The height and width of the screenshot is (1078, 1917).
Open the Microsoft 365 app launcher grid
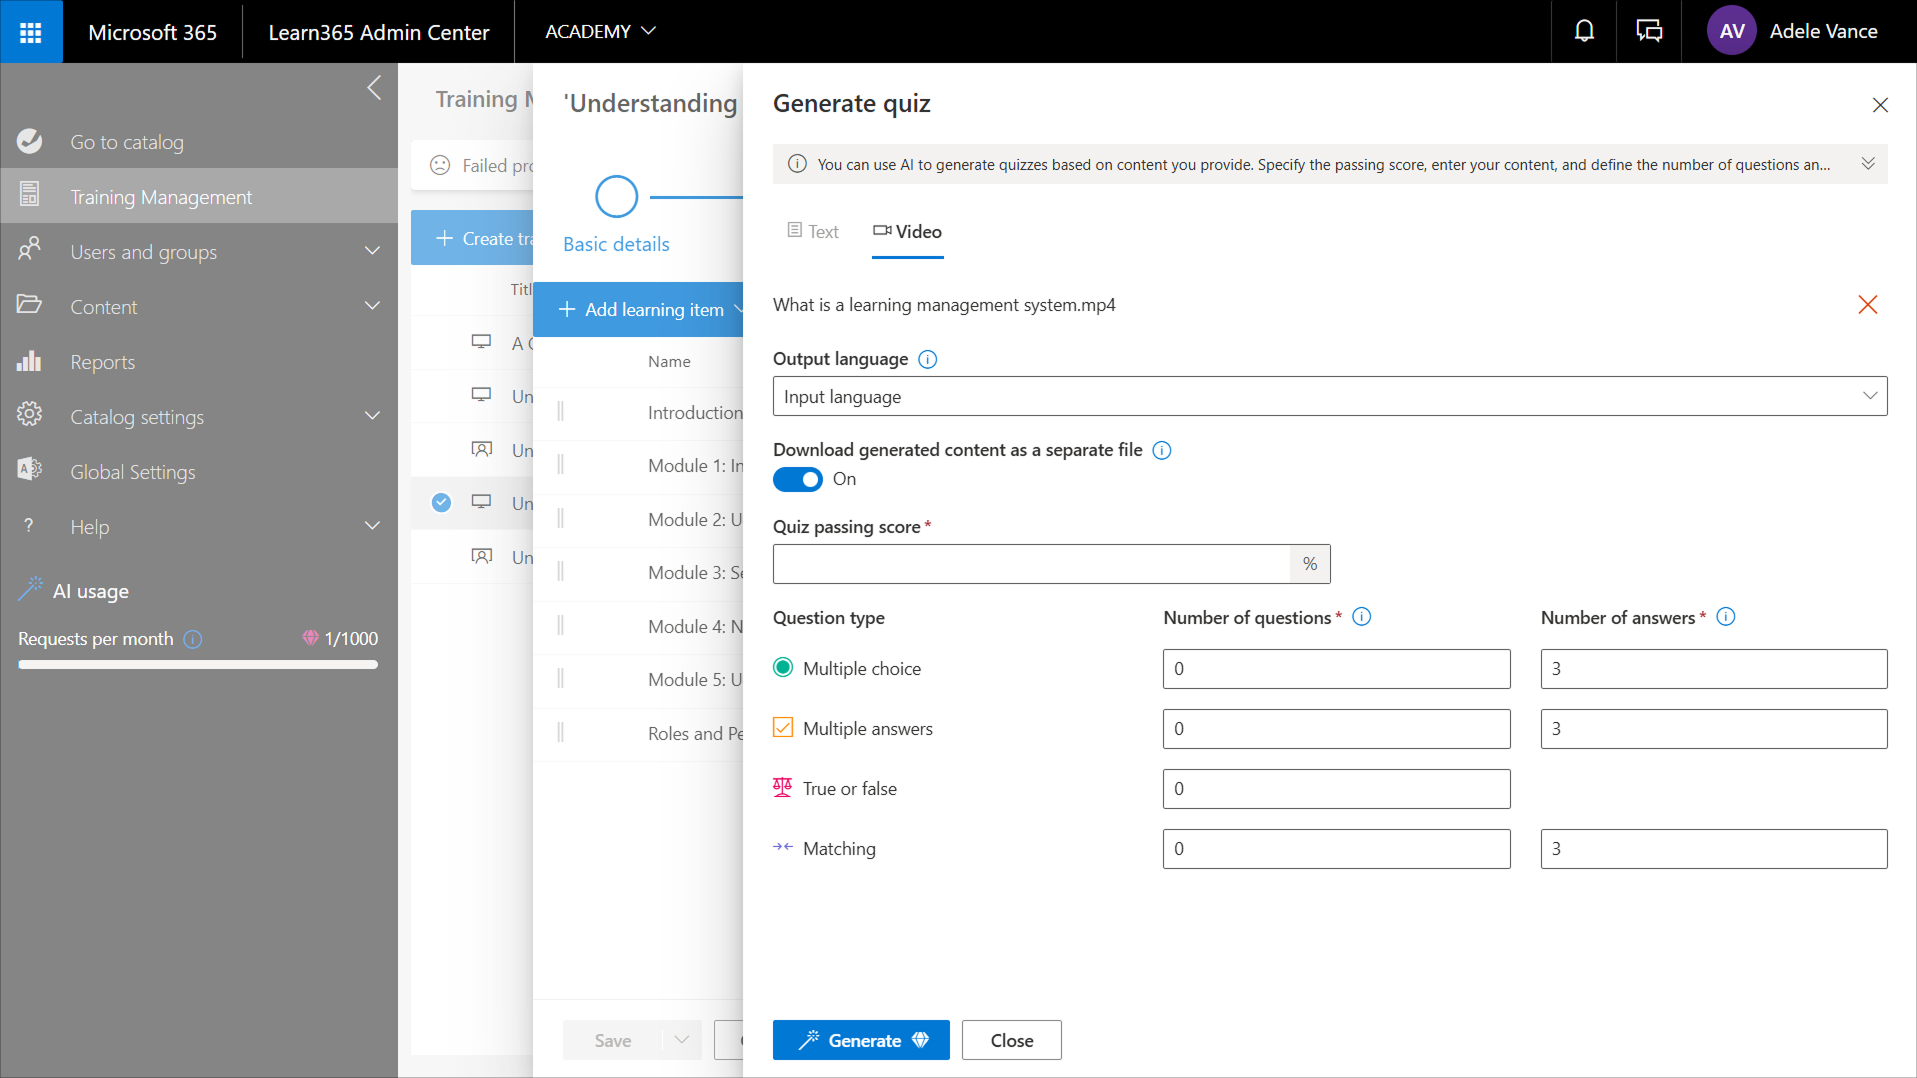[x=31, y=32]
